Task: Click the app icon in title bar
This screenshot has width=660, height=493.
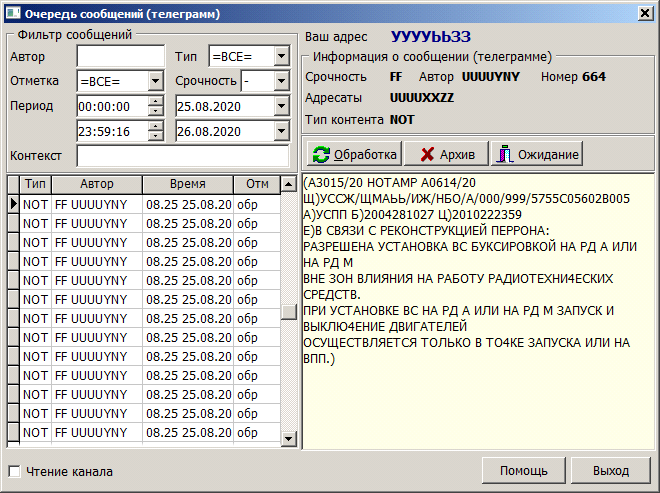Action: (x=11, y=10)
